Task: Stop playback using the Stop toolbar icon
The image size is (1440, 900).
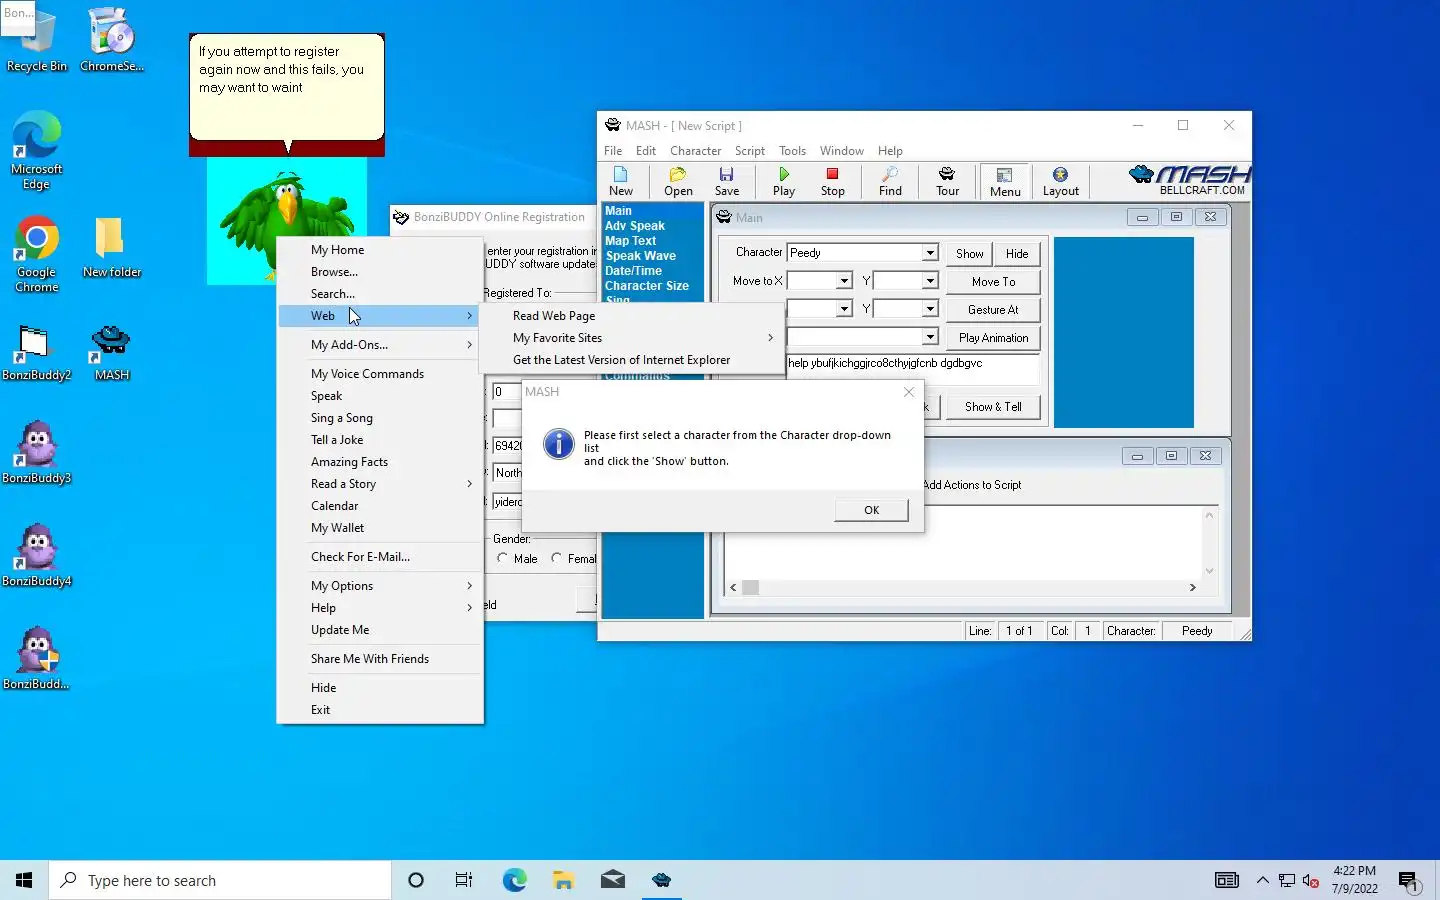Action: click(832, 182)
